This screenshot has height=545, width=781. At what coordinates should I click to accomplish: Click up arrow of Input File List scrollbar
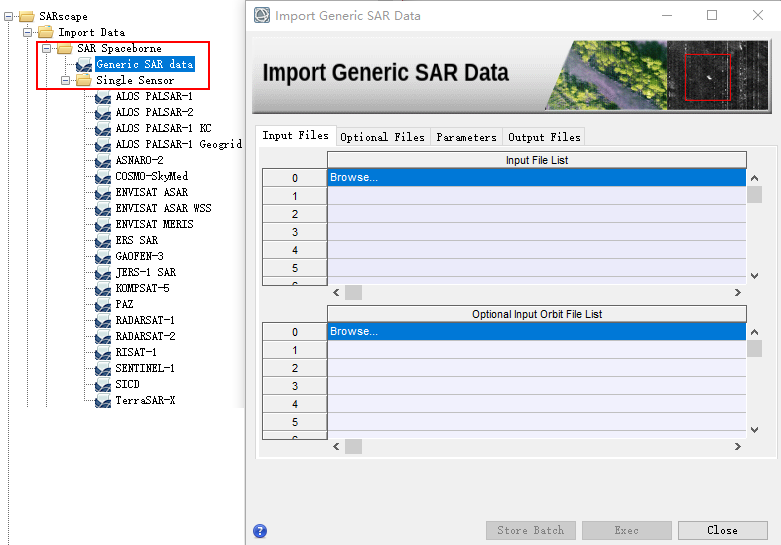pos(754,178)
